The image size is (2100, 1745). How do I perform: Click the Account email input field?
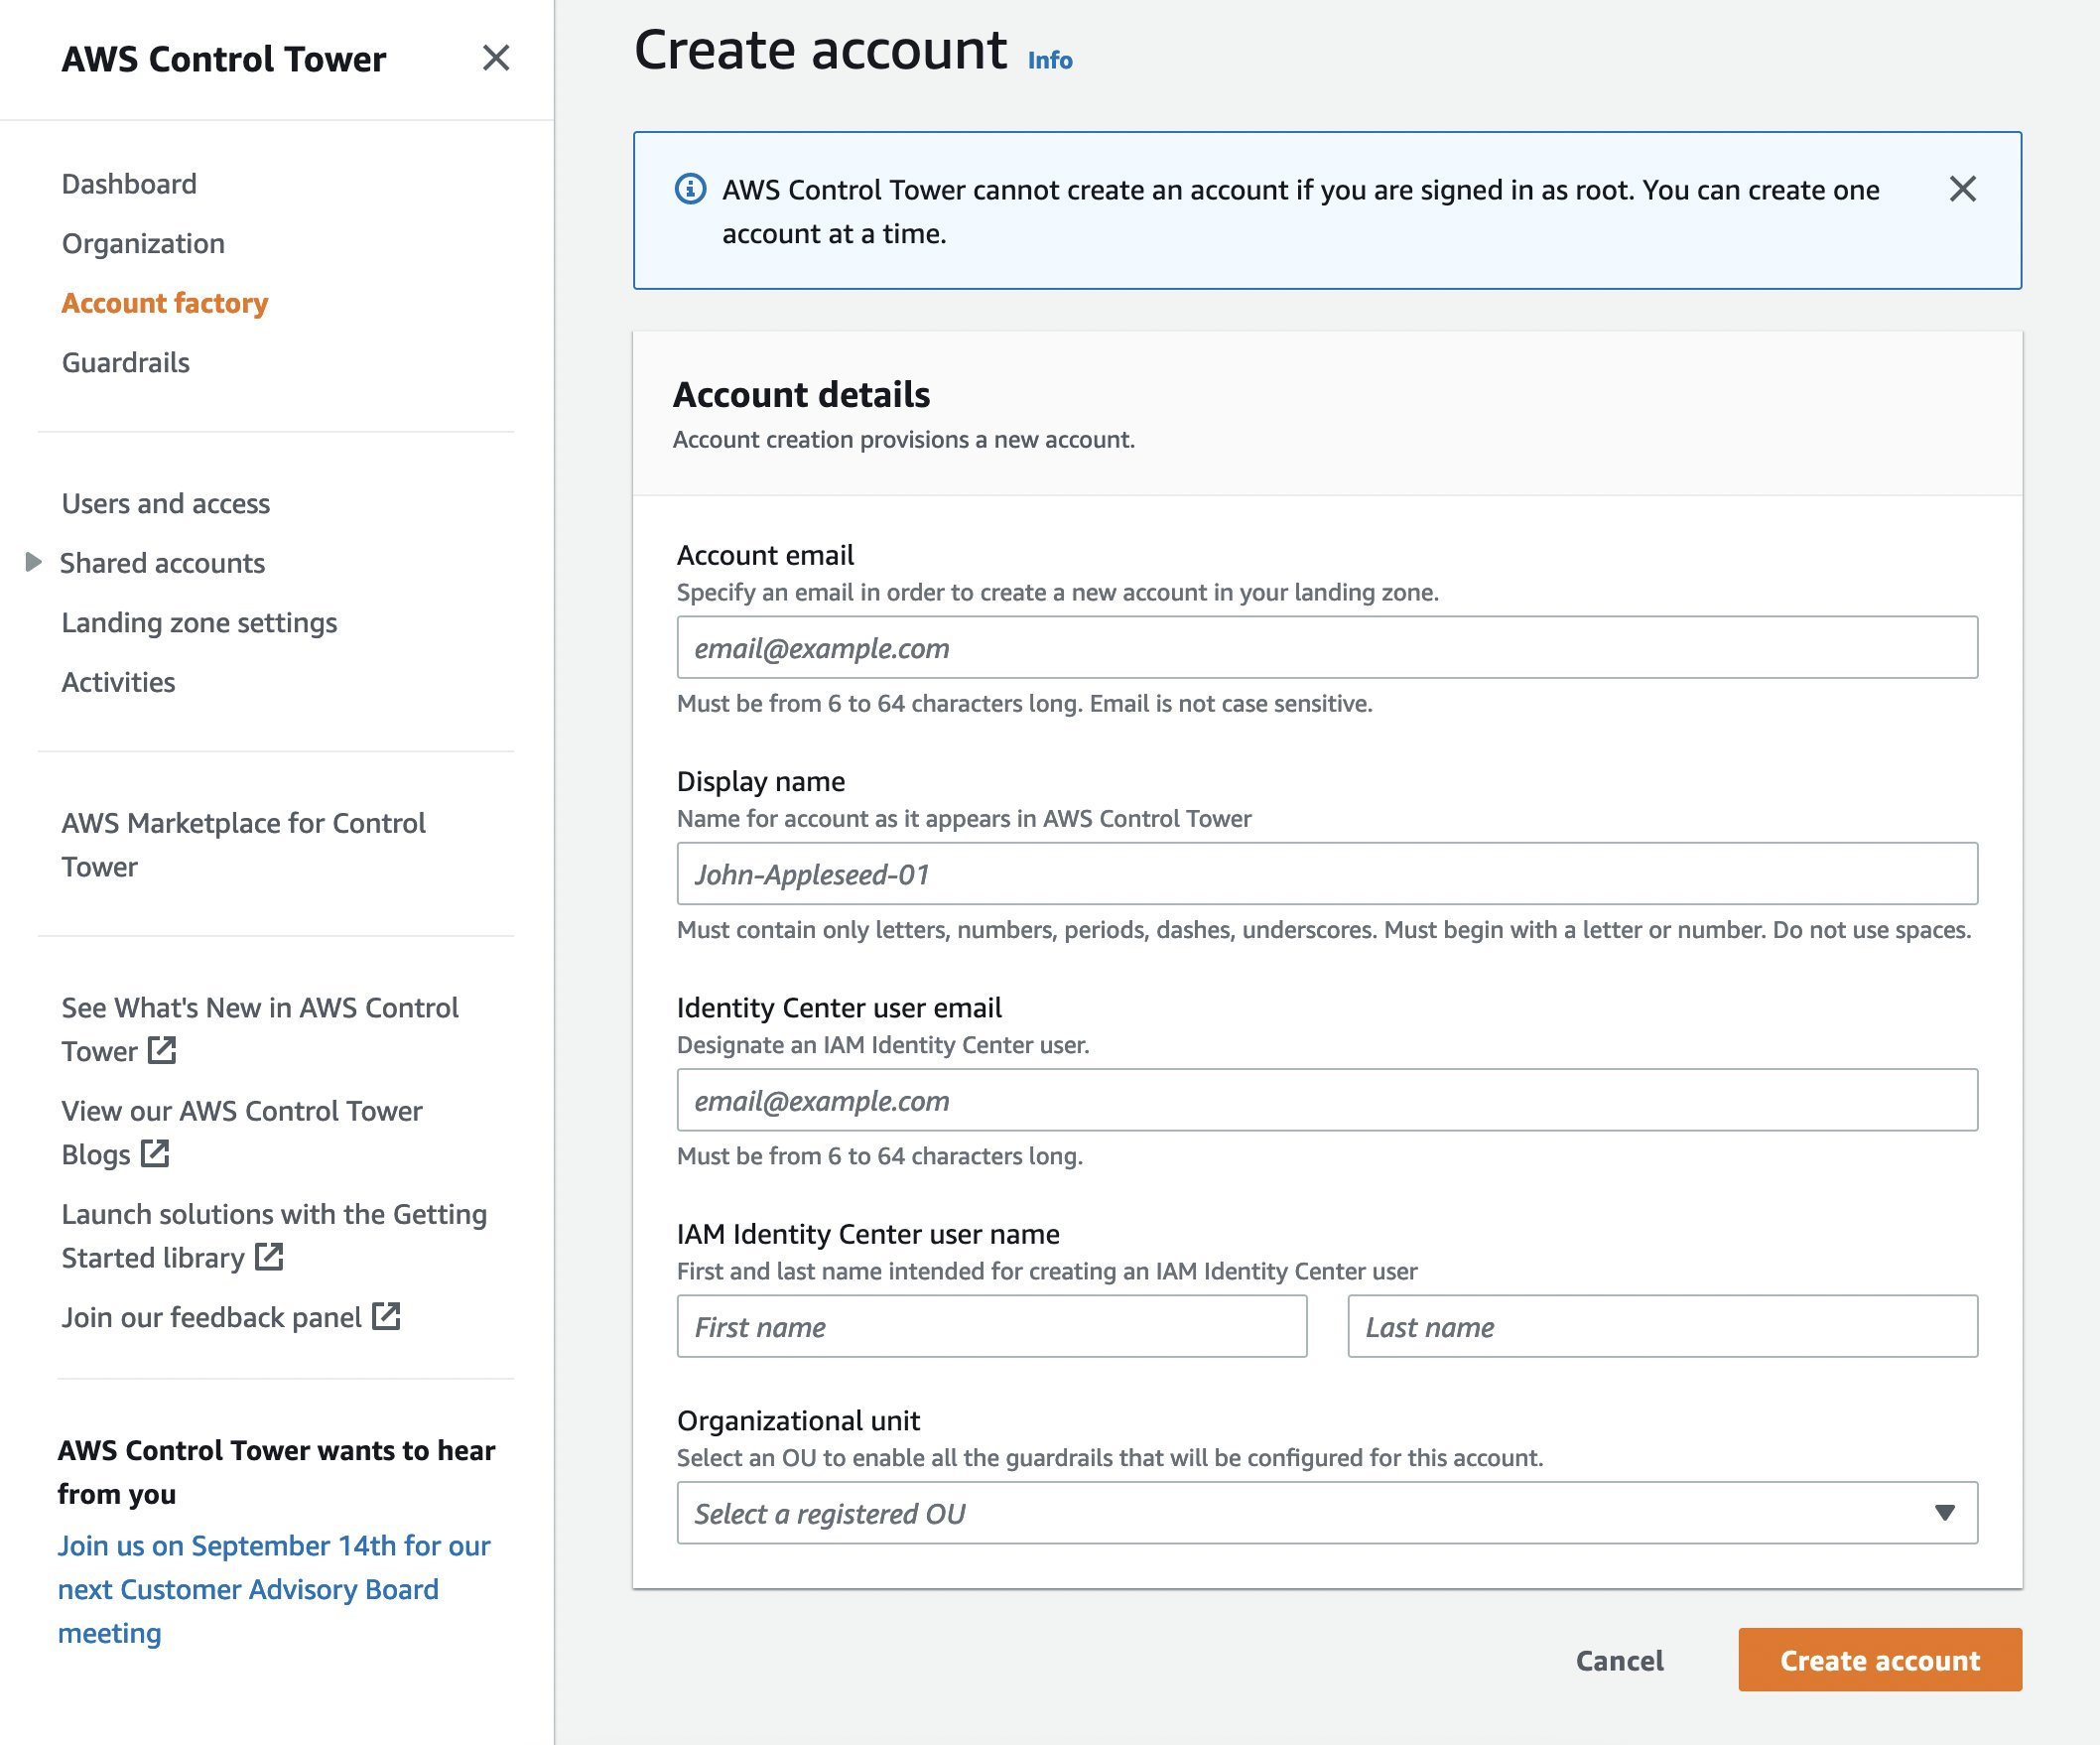(1327, 647)
